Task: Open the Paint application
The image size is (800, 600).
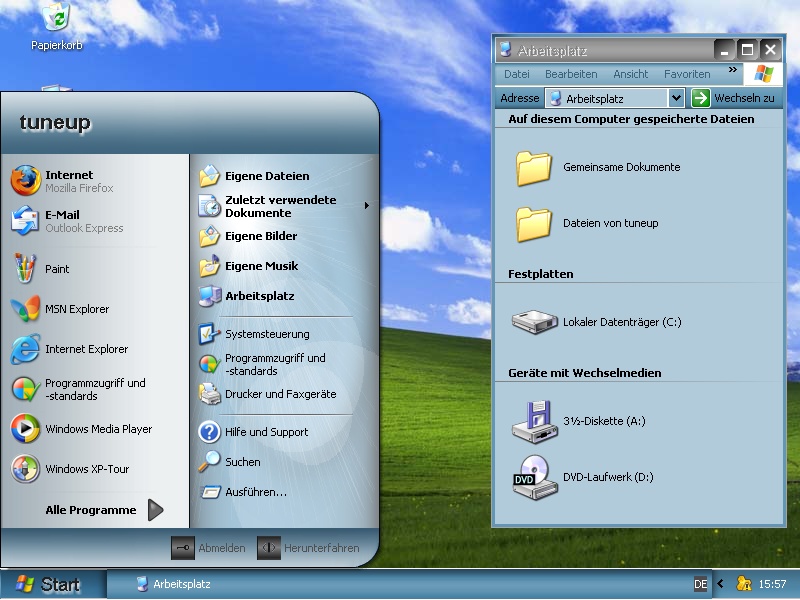Action: pos(57,269)
